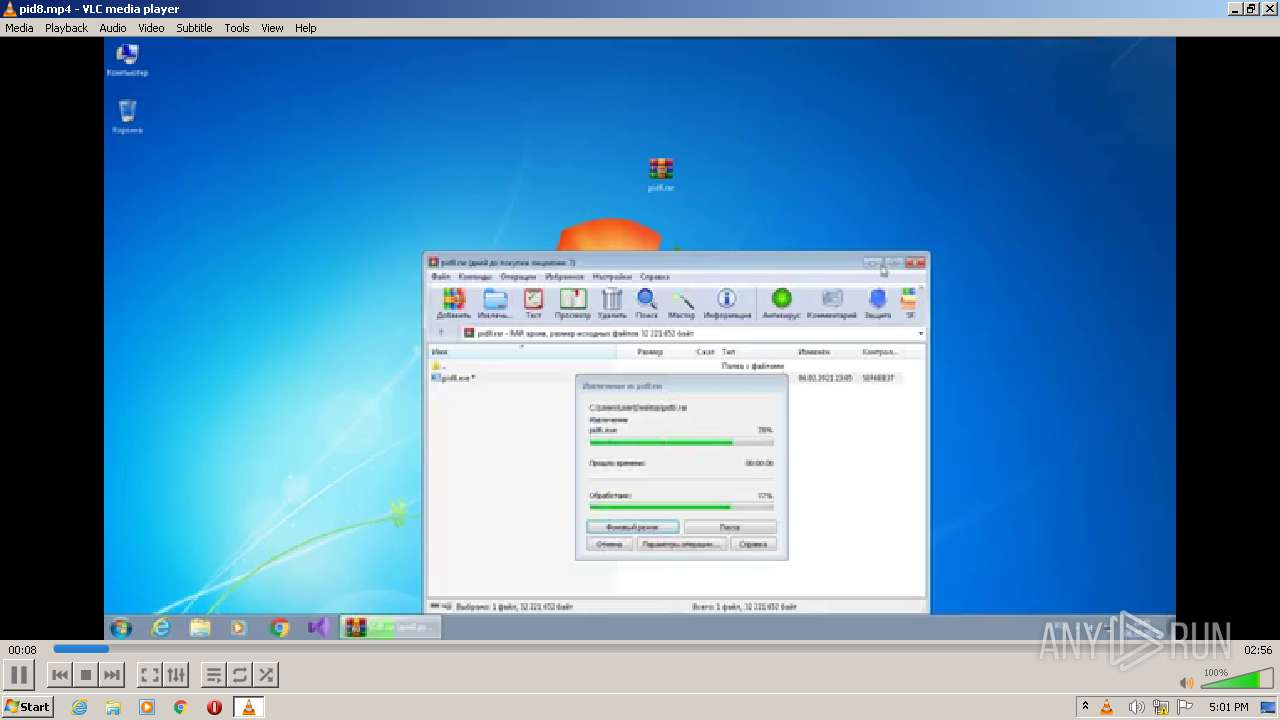Open the VLC Subtitle menu
This screenshot has width=1280, height=720.
pos(194,28)
